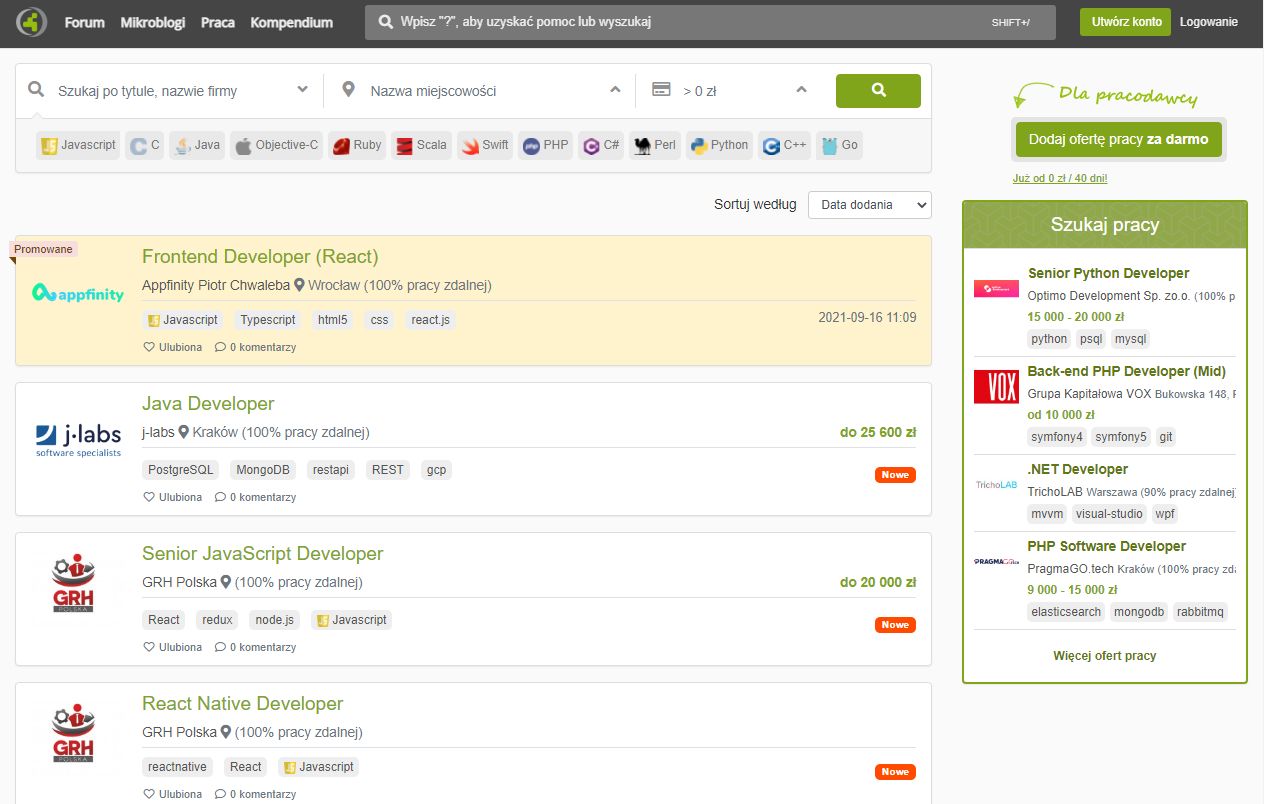This screenshot has width=1264, height=804.
Task: Filter offers by C++ chip
Action: click(x=785, y=145)
